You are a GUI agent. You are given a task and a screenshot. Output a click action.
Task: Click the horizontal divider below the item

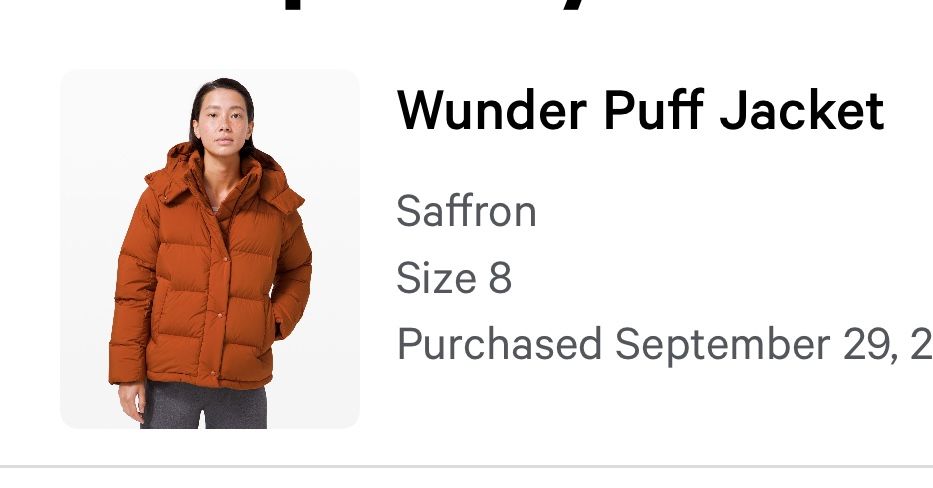(466, 466)
